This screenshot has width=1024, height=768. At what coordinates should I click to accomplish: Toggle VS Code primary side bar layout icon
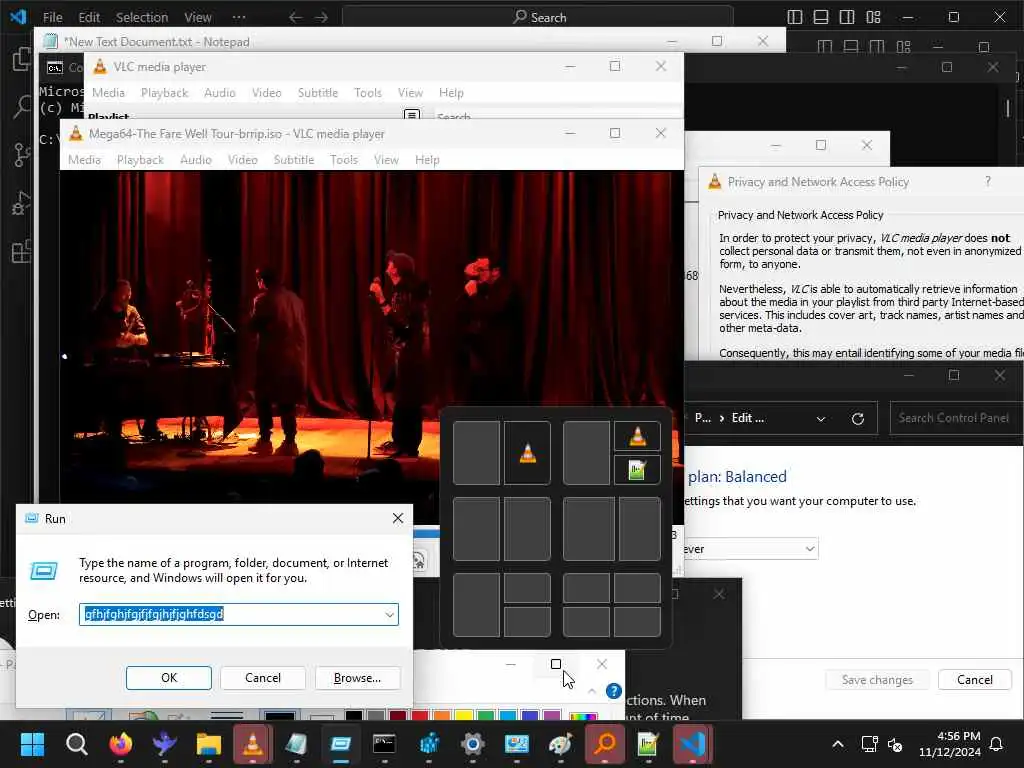tap(795, 17)
